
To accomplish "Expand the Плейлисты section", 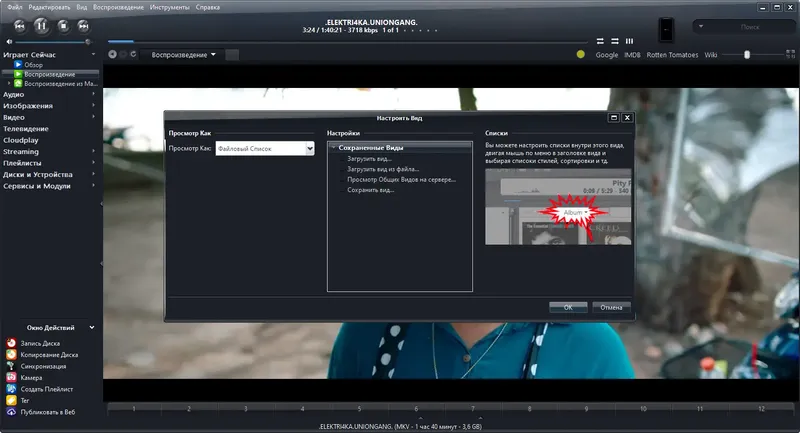I will click(93, 163).
